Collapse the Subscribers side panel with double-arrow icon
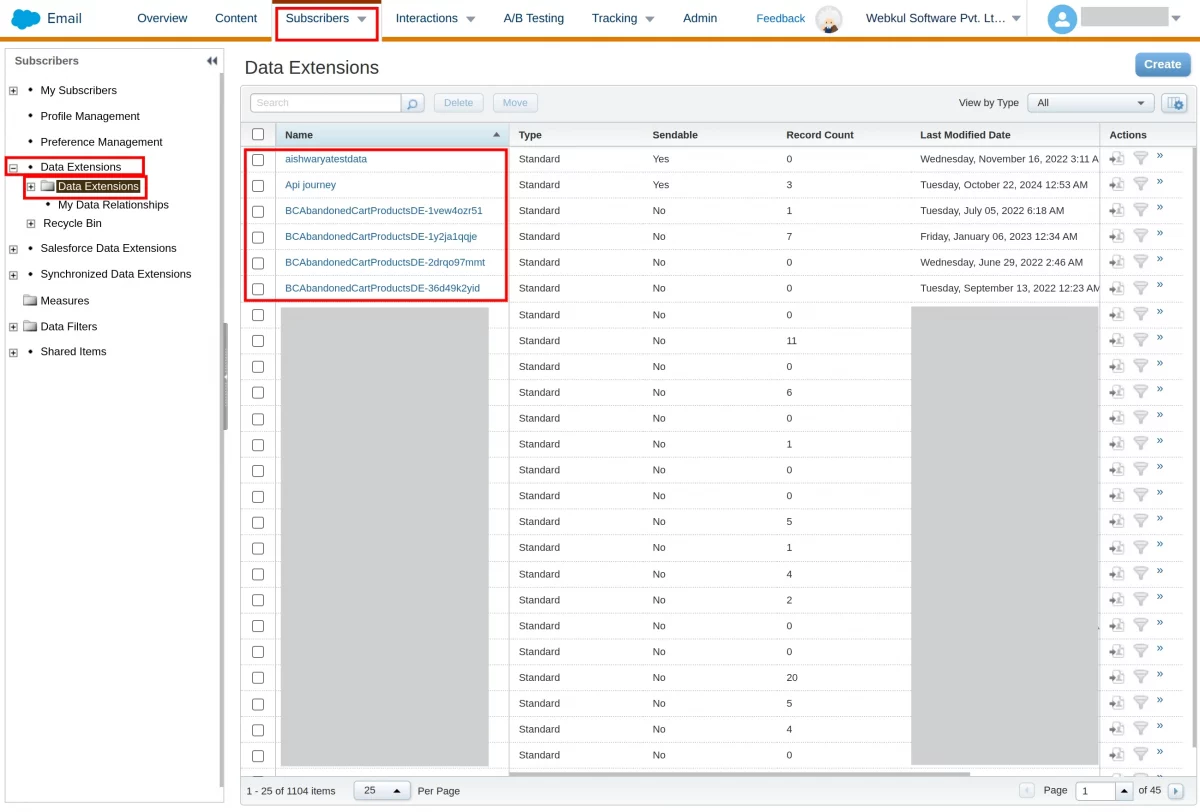The height and width of the screenshot is (812, 1200). point(212,61)
